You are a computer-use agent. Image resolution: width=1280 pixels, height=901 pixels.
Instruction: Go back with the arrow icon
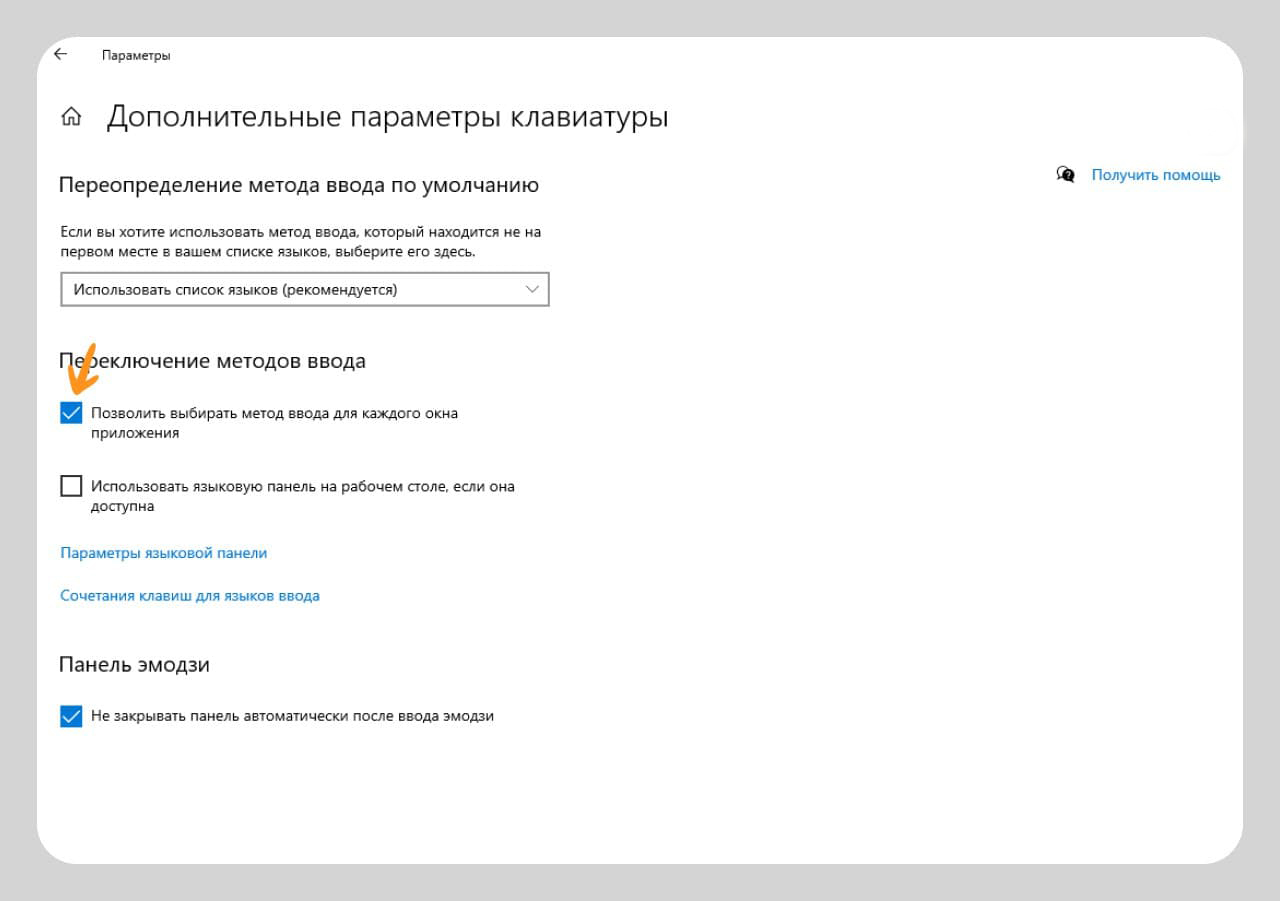tap(61, 54)
